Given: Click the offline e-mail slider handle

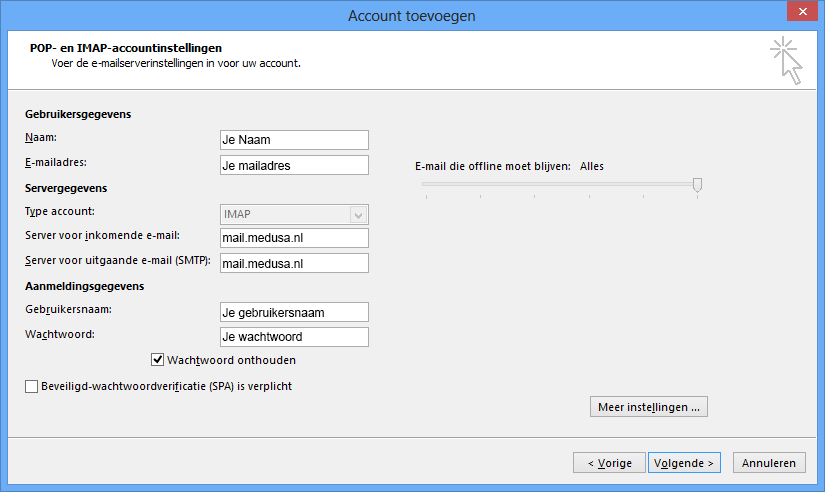Looking at the screenshot, I should (697, 185).
